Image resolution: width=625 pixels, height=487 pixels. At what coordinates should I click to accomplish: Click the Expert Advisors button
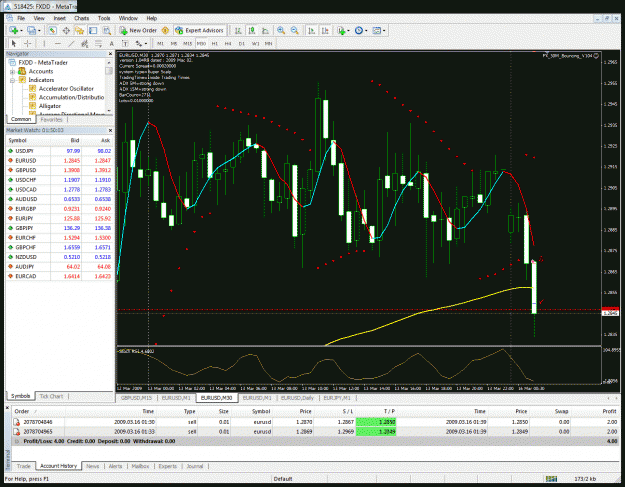point(200,30)
